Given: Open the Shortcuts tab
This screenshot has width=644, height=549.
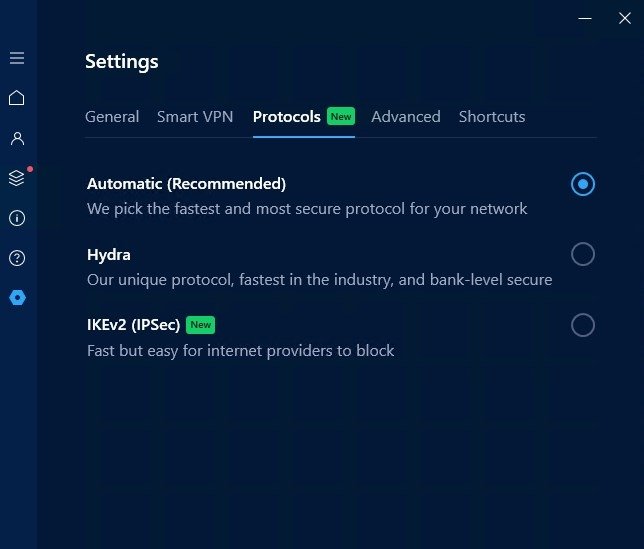Looking at the screenshot, I should (492, 117).
